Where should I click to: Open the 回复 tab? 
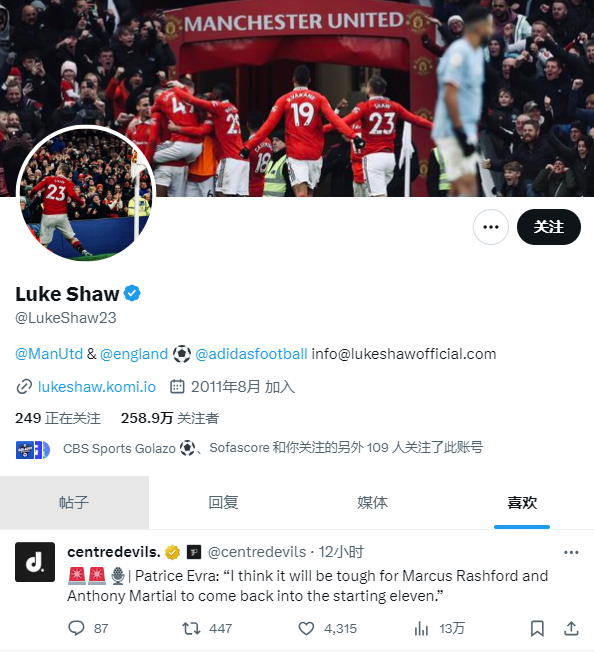click(x=223, y=502)
